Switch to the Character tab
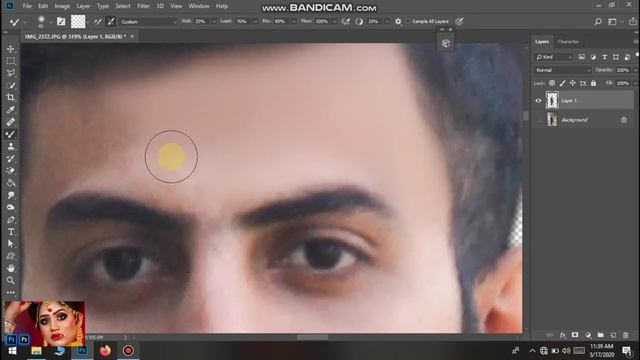The height and width of the screenshot is (360, 640). coord(568,42)
